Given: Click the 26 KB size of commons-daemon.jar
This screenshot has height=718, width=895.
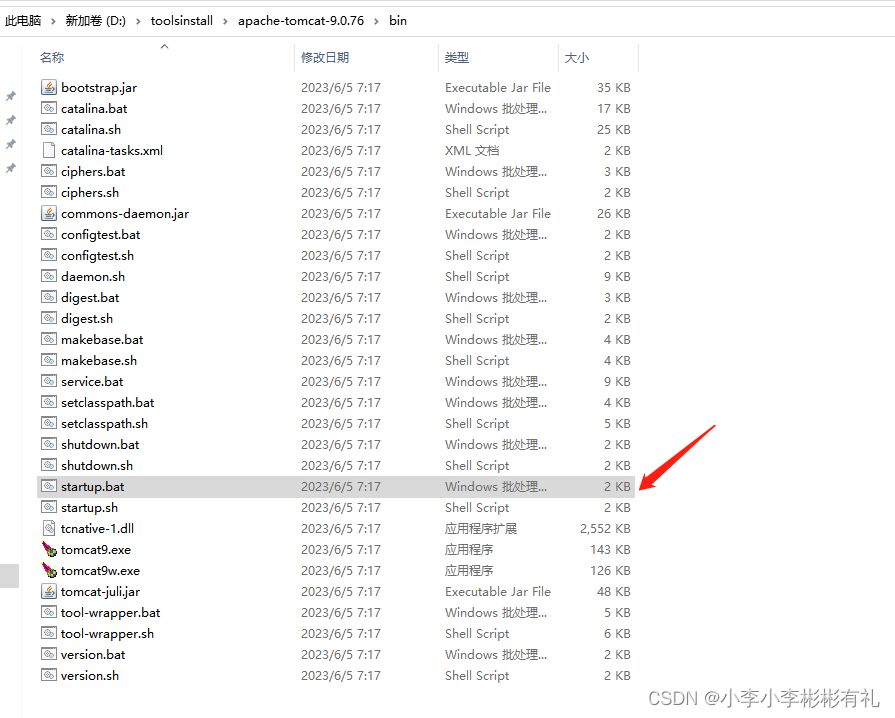Looking at the screenshot, I should (614, 213).
